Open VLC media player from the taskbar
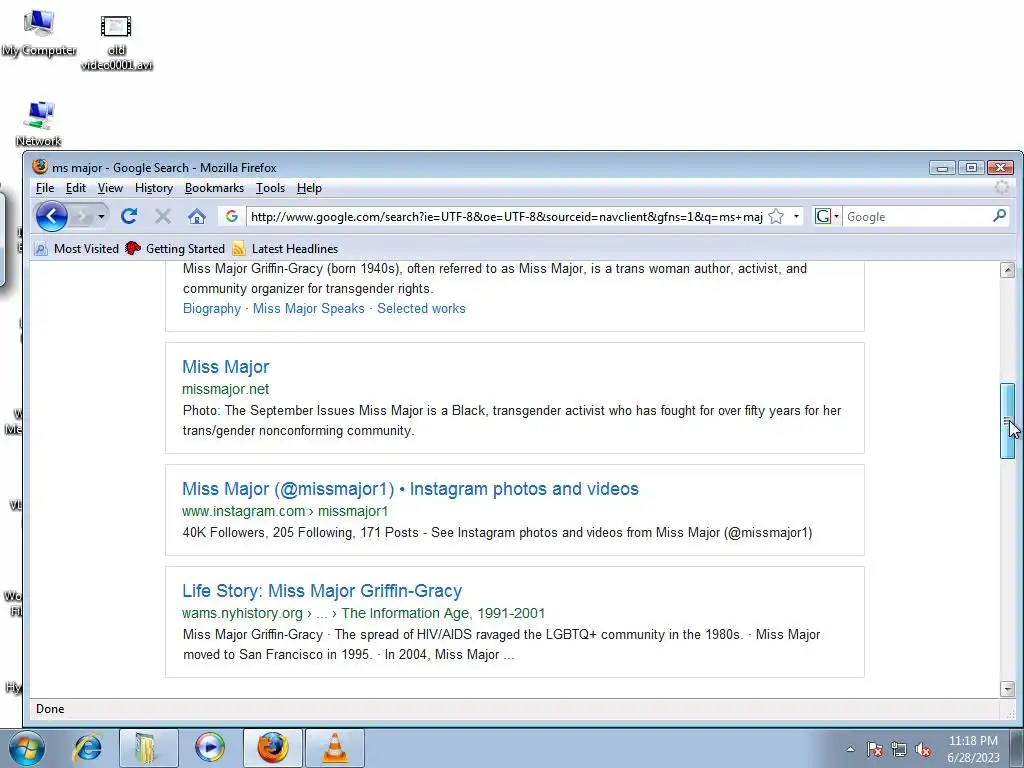 pos(335,748)
